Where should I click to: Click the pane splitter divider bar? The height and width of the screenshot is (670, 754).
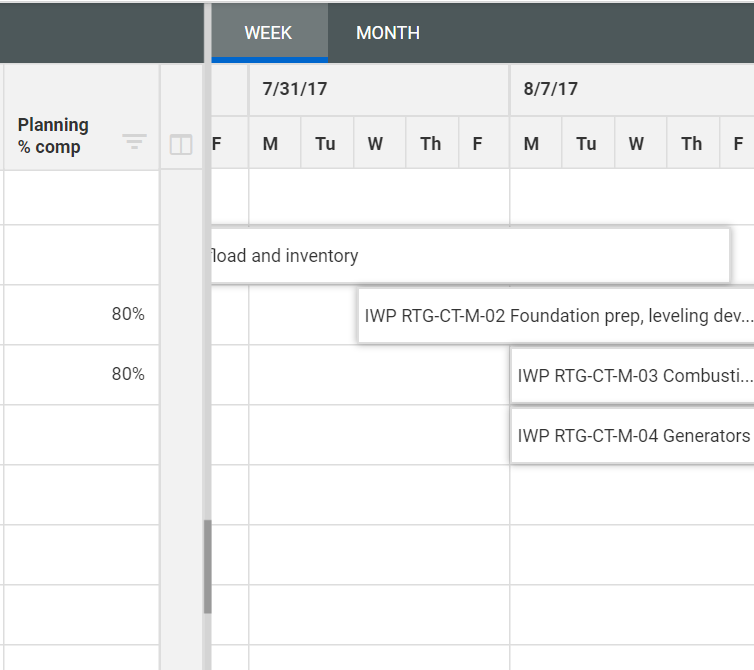tap(207, 300)
